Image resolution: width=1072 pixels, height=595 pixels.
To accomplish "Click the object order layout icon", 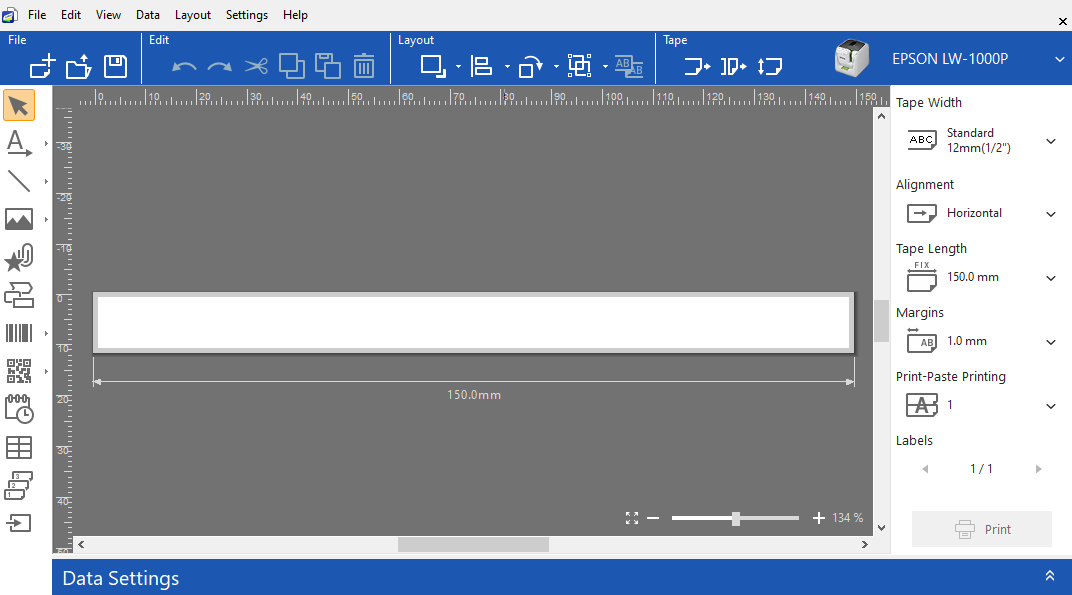I will [433, 66].
